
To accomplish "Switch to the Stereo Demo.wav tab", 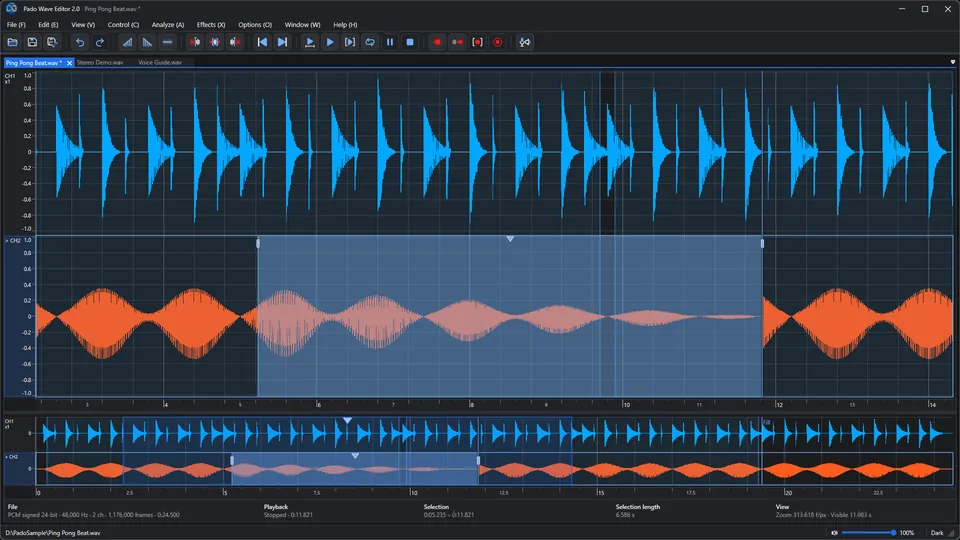I will tap(100, 62).
